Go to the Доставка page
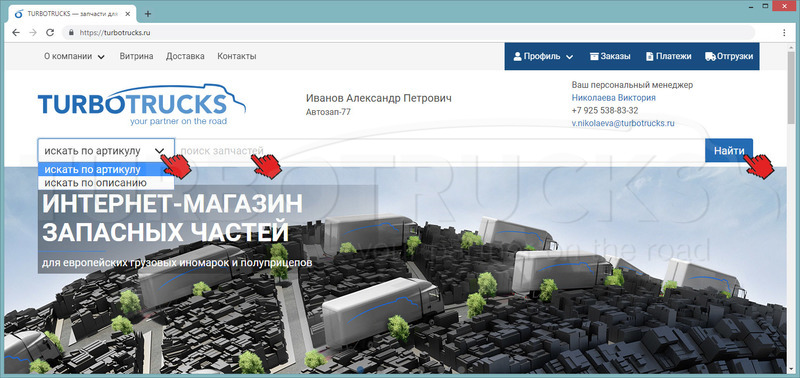The image size is (800, 378). pyautogui.click(x=185, y=56)
